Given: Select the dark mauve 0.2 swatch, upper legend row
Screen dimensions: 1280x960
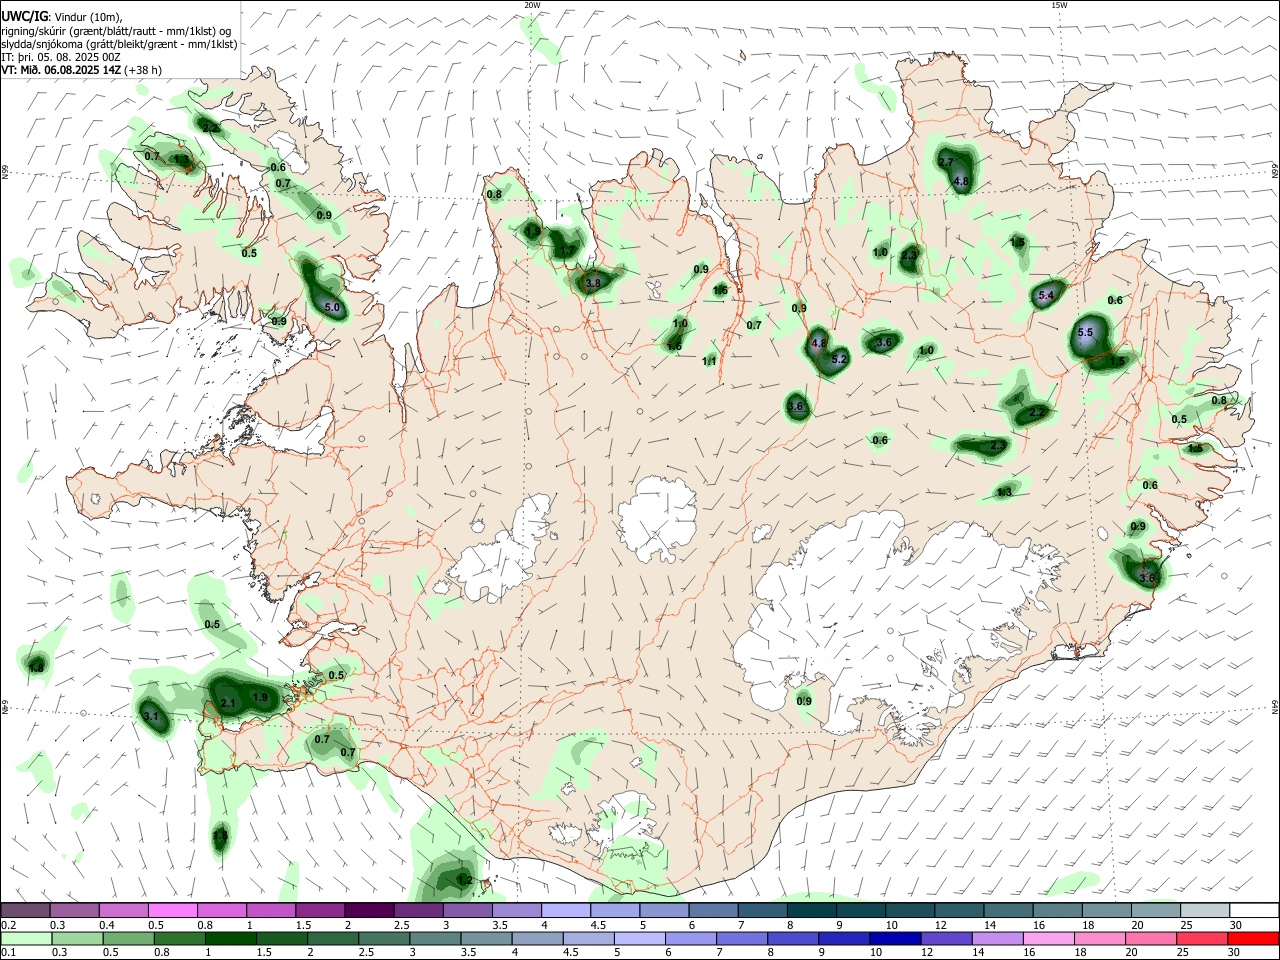Looking at the screenshot, I should (x=25, y=910).
